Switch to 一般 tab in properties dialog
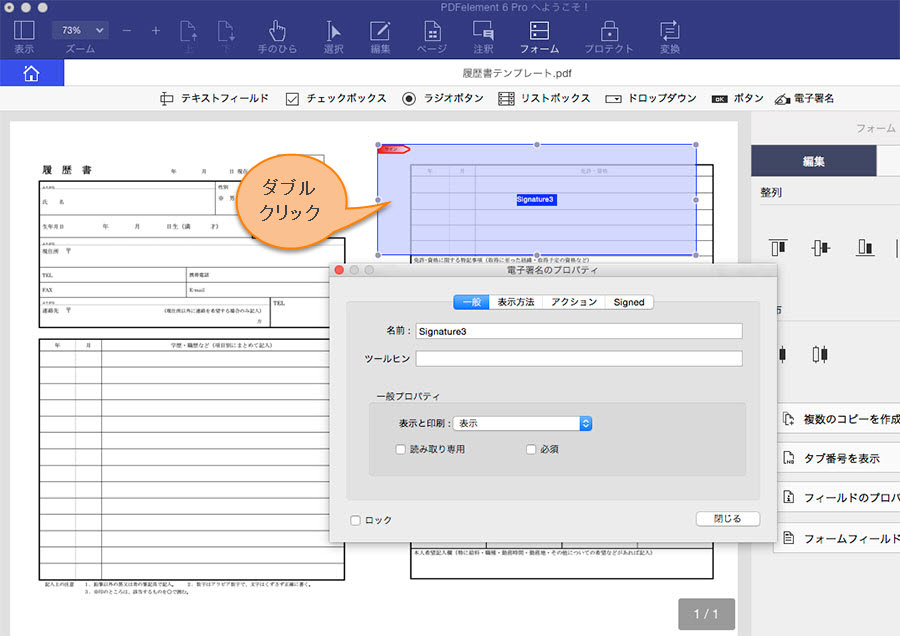Viewport: 900px width, 636px height. click(471, 302)
